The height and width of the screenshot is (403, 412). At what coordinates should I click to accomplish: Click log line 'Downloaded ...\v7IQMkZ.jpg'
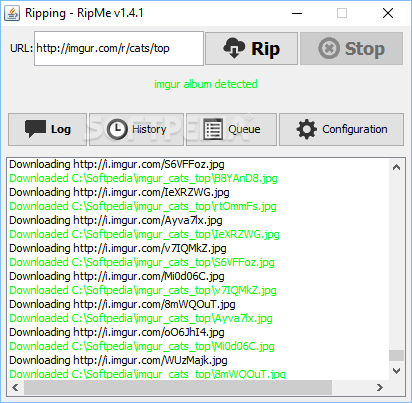[143, 290]
